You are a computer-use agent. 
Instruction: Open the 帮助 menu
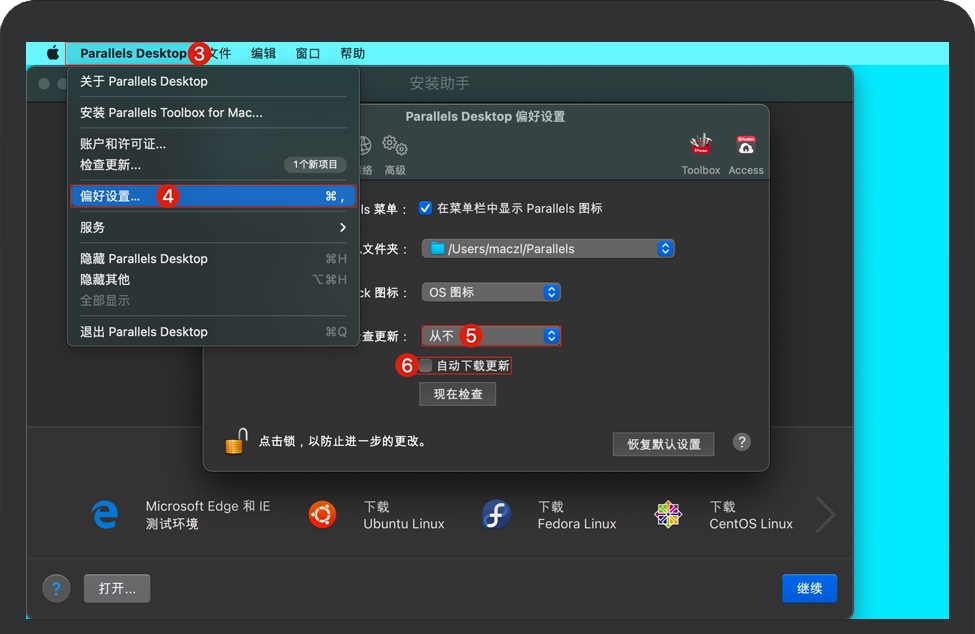(353, 53)
